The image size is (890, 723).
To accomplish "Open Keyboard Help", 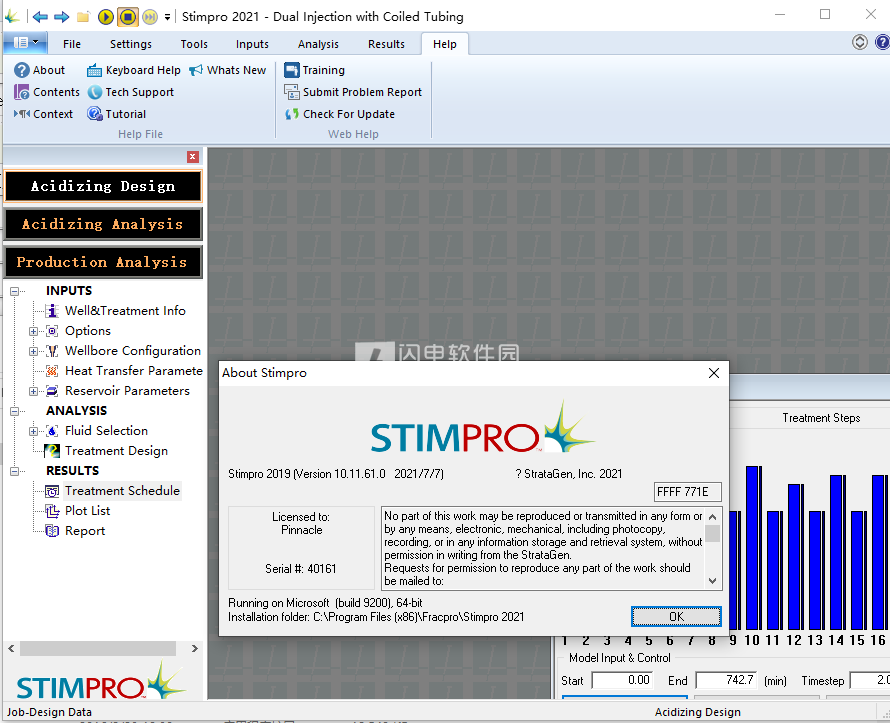I will point(133,70).
